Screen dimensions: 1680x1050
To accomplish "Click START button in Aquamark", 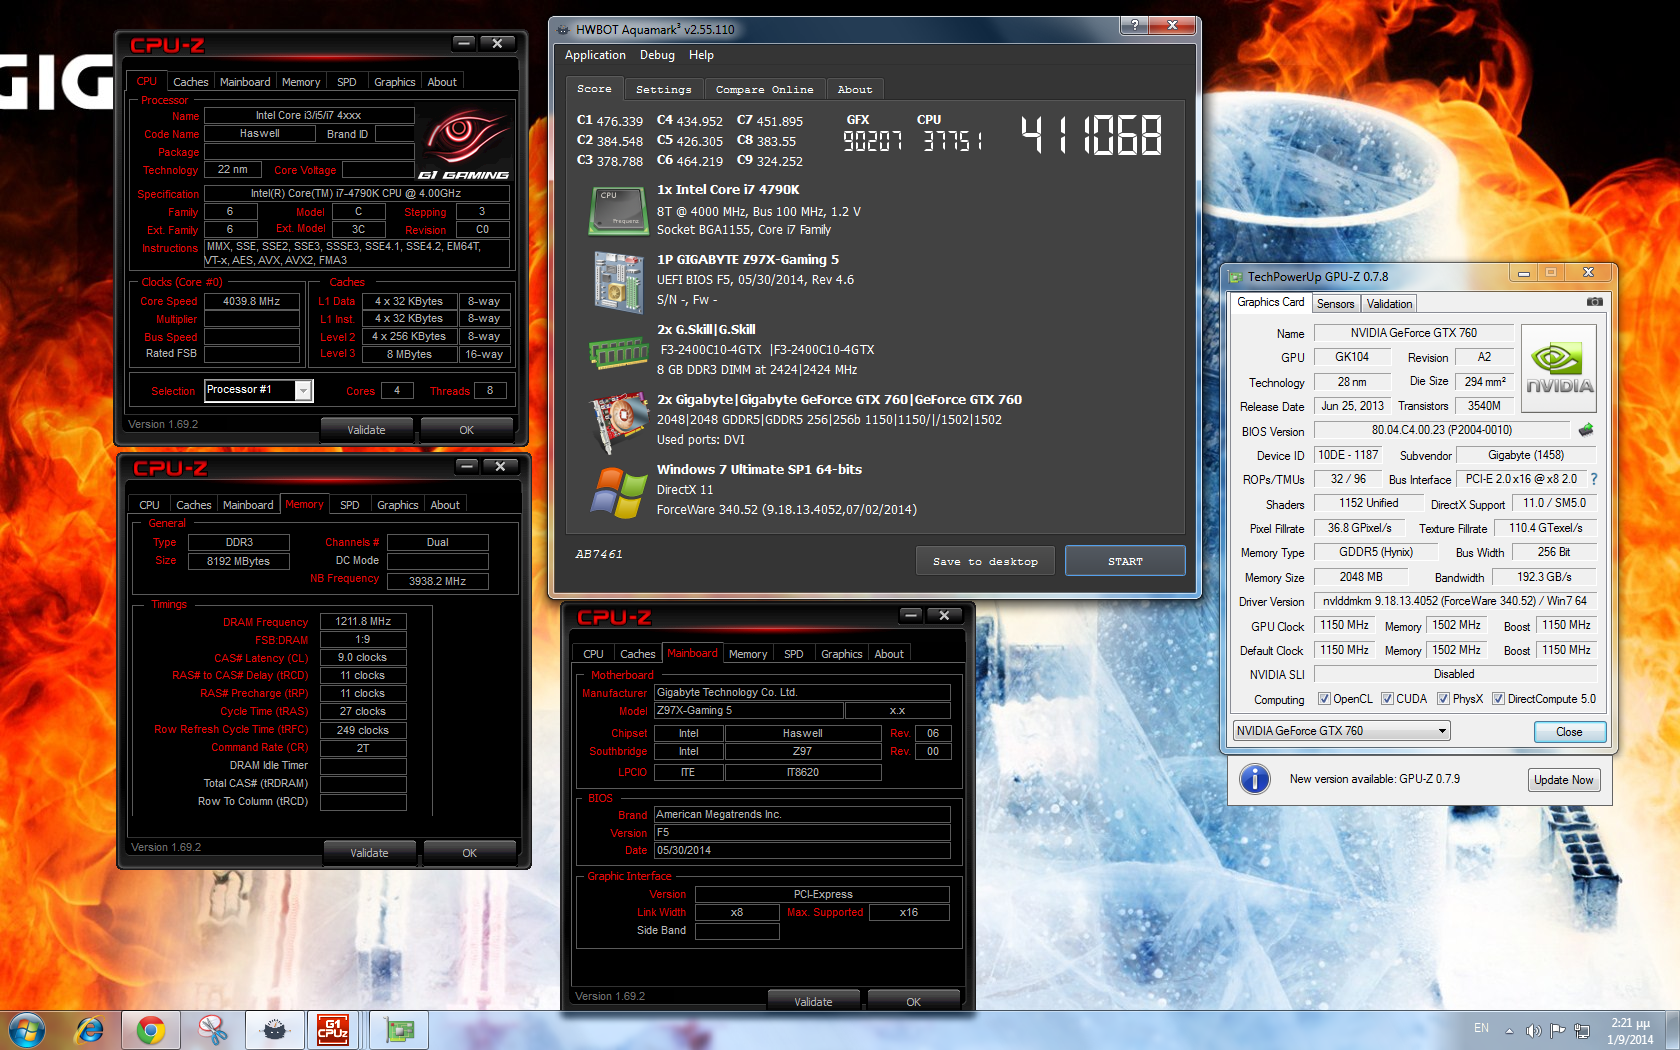I will click(x=1125, y=561).
